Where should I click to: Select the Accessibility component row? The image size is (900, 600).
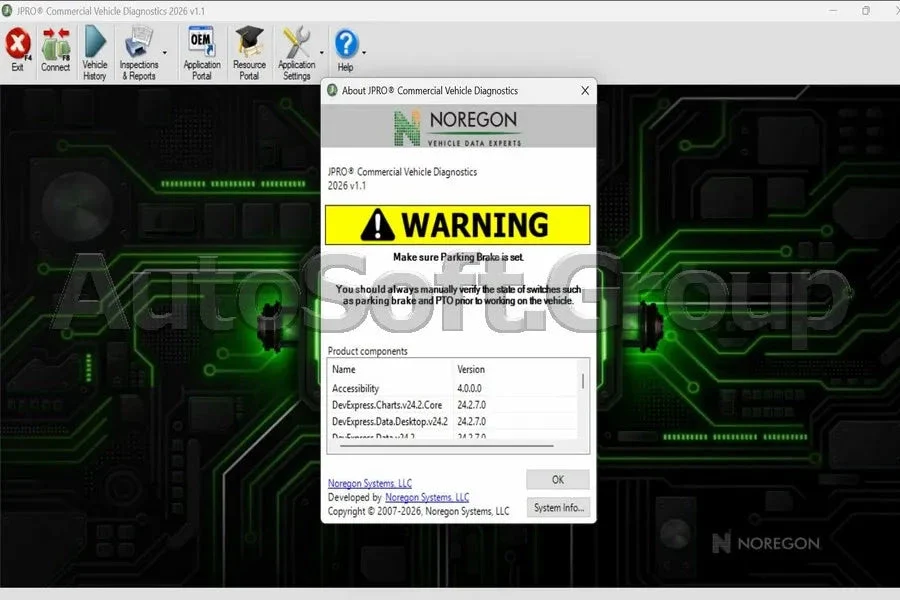453,389
